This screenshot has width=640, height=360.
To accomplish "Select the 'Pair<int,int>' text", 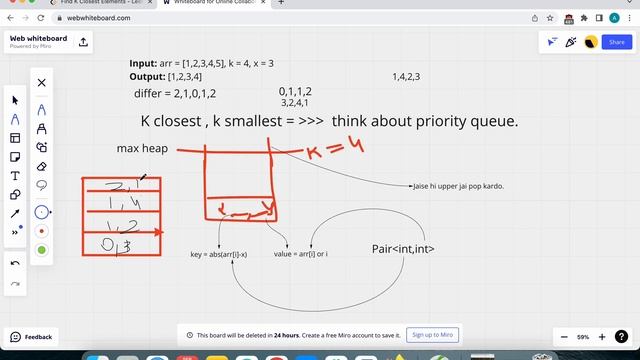I will click(403, 249).
